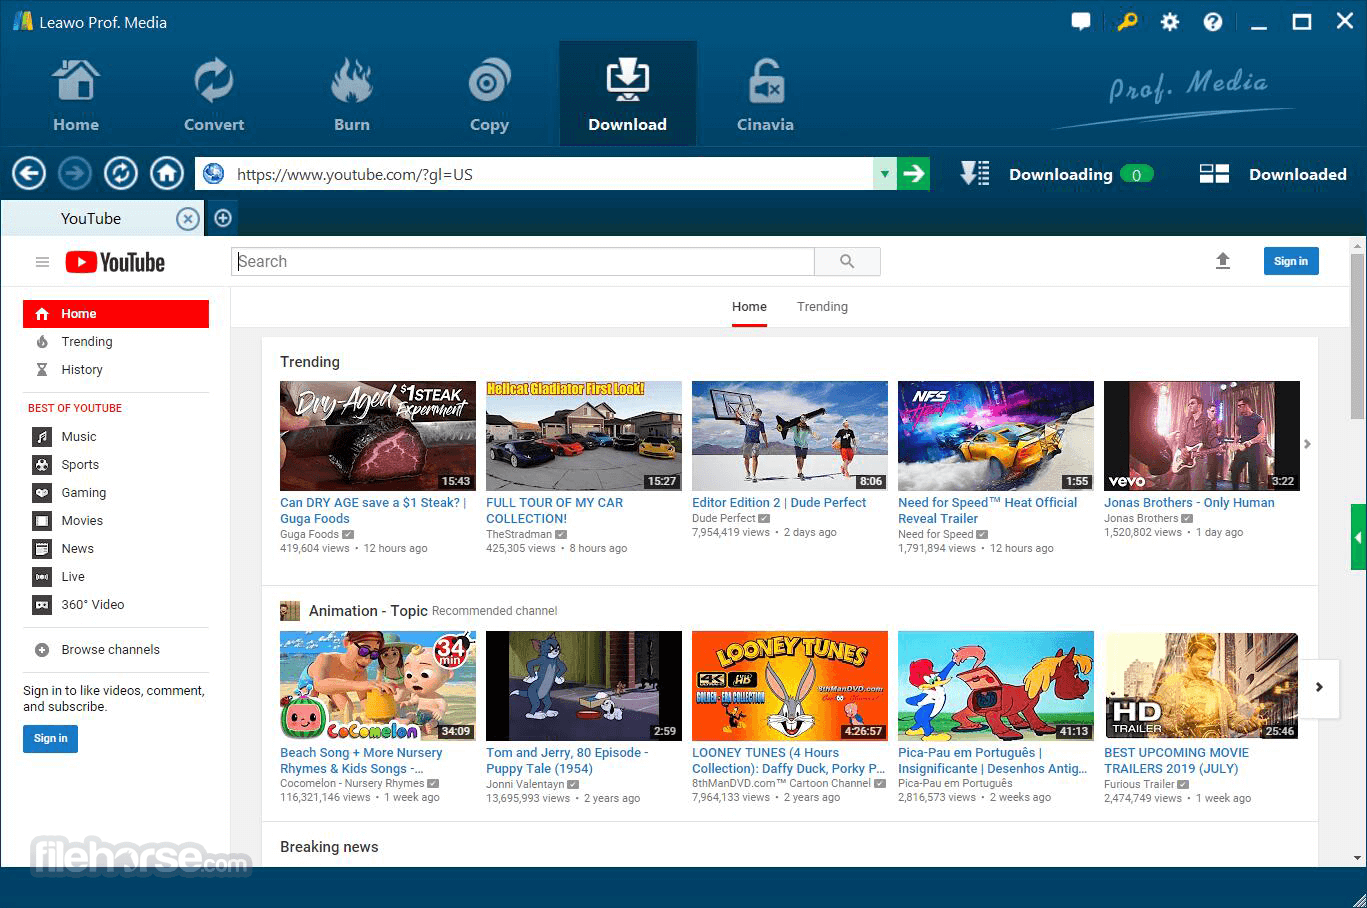Open the Convert module
This screenshot has height=908, width=1367.
pyautogui.click(x=214, y=95)
